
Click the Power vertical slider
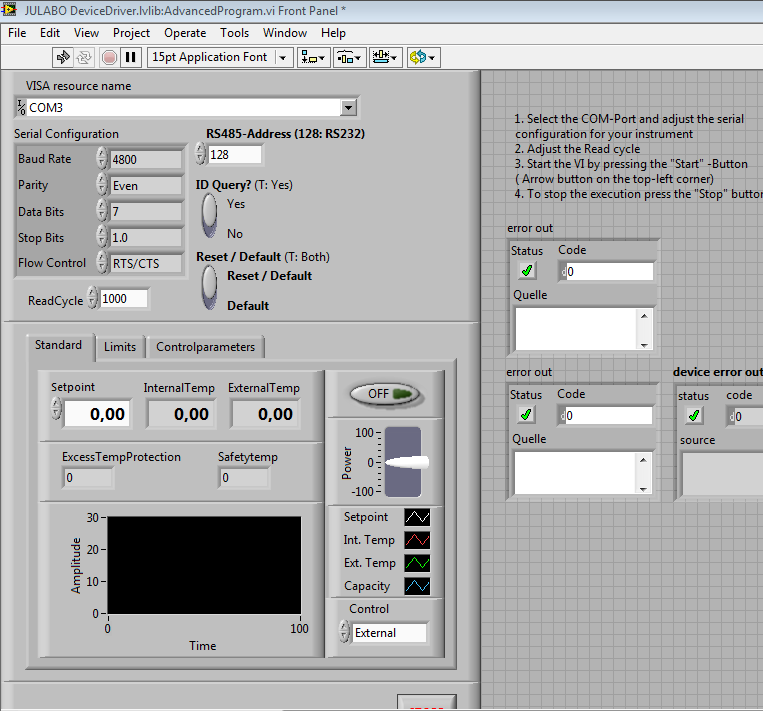click(404, 462)
